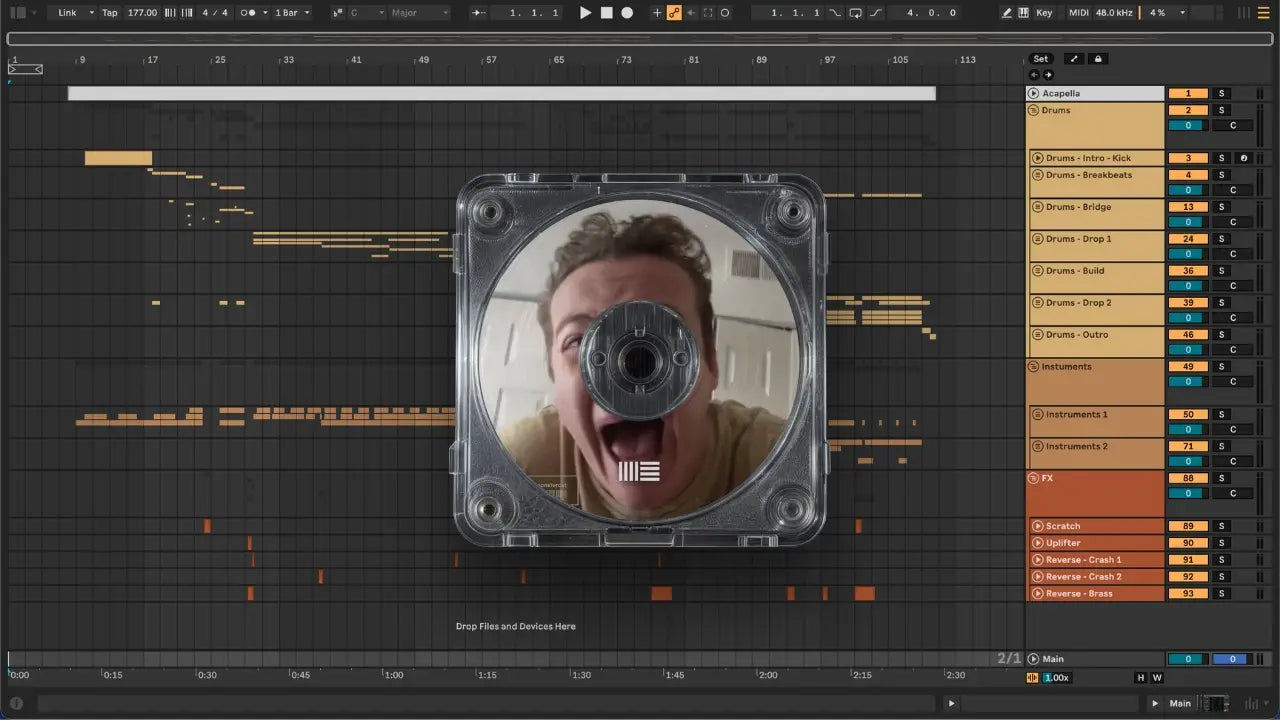Toggle the browser panel icon in top-left
The width and height of the screenshot is (1280, 720).
(17, 13)
